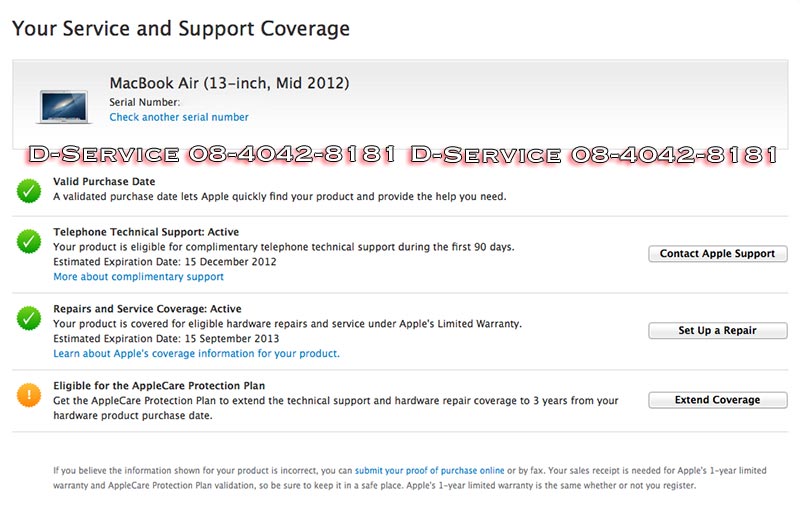The height and width of the screenshot is (510, 800).
Task: Click the green checkmark for Telephone Technical Support
Action: 28,241
